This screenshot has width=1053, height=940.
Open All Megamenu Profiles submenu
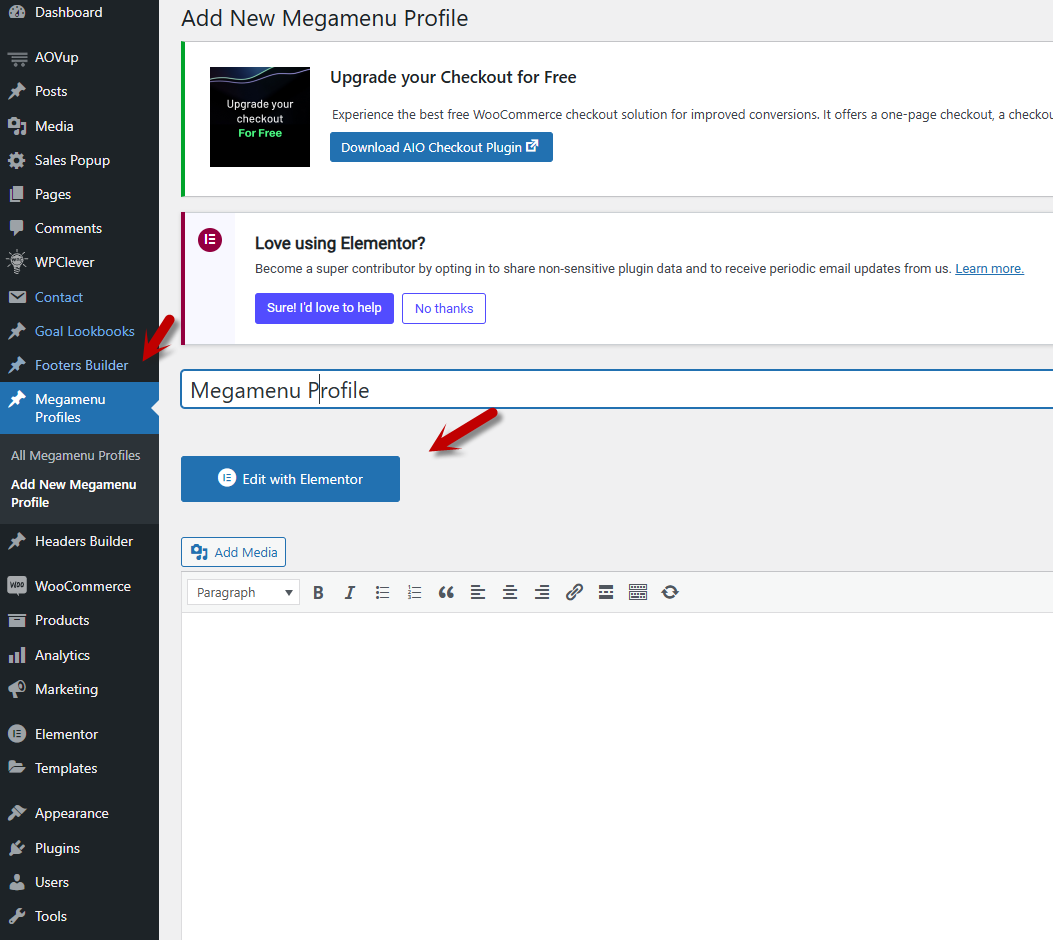tap(76, 455)
